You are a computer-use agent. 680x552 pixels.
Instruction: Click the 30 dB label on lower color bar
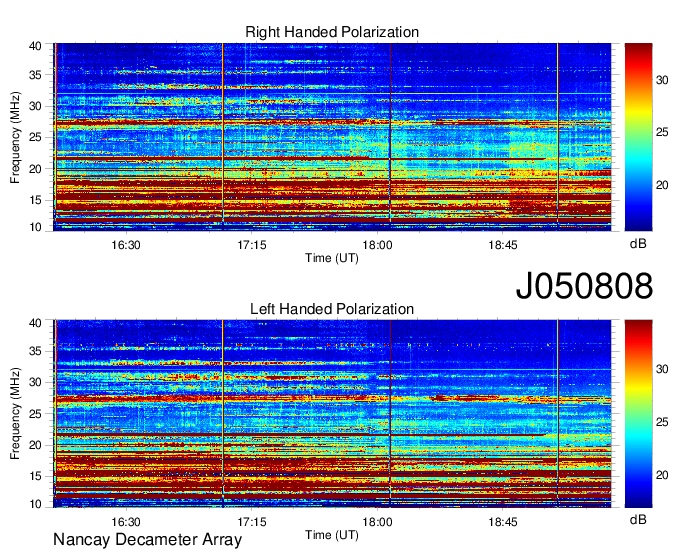pyautogui.click(x=662, y=369)
